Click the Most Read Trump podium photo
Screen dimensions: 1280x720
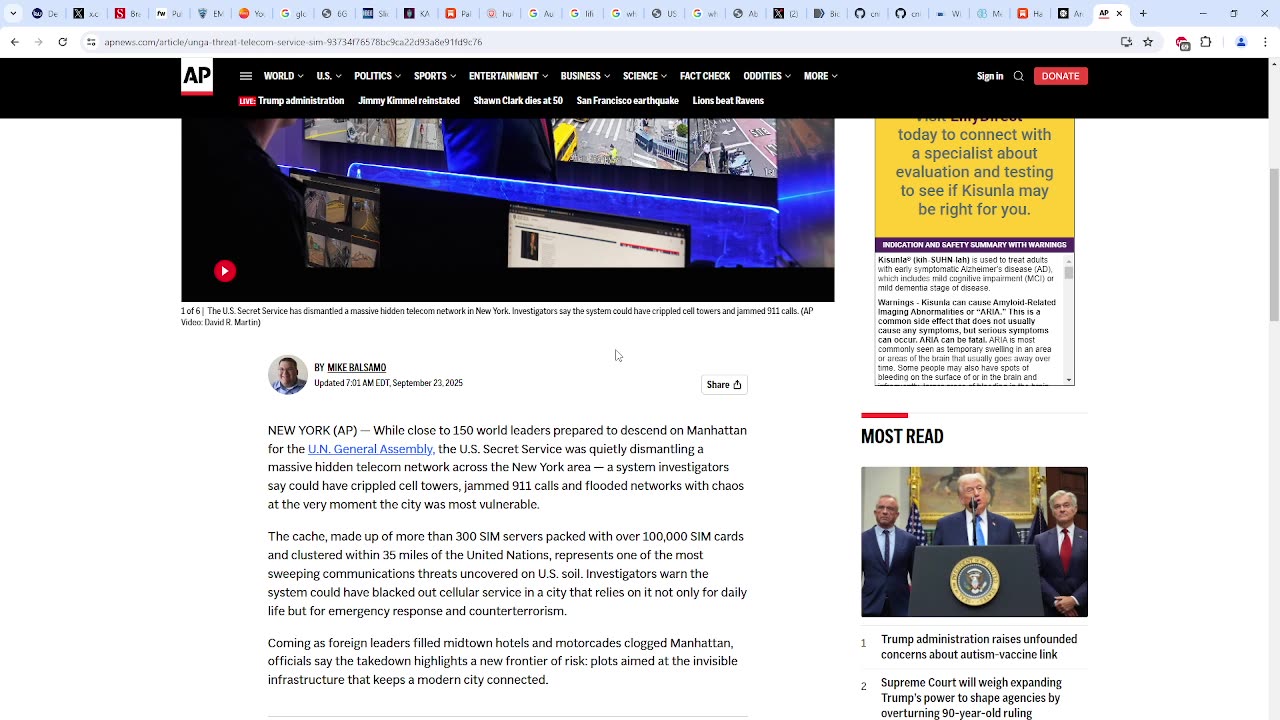tap(974, 542)
